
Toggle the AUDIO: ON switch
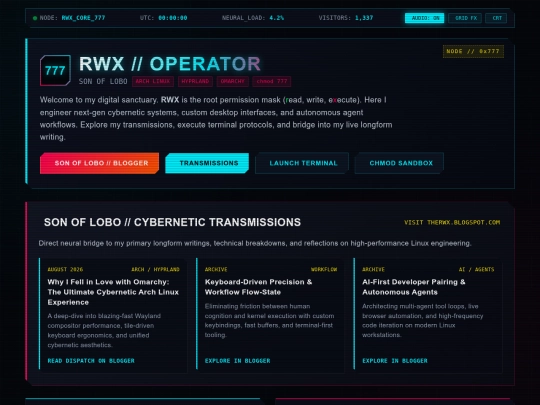(424, 18)
